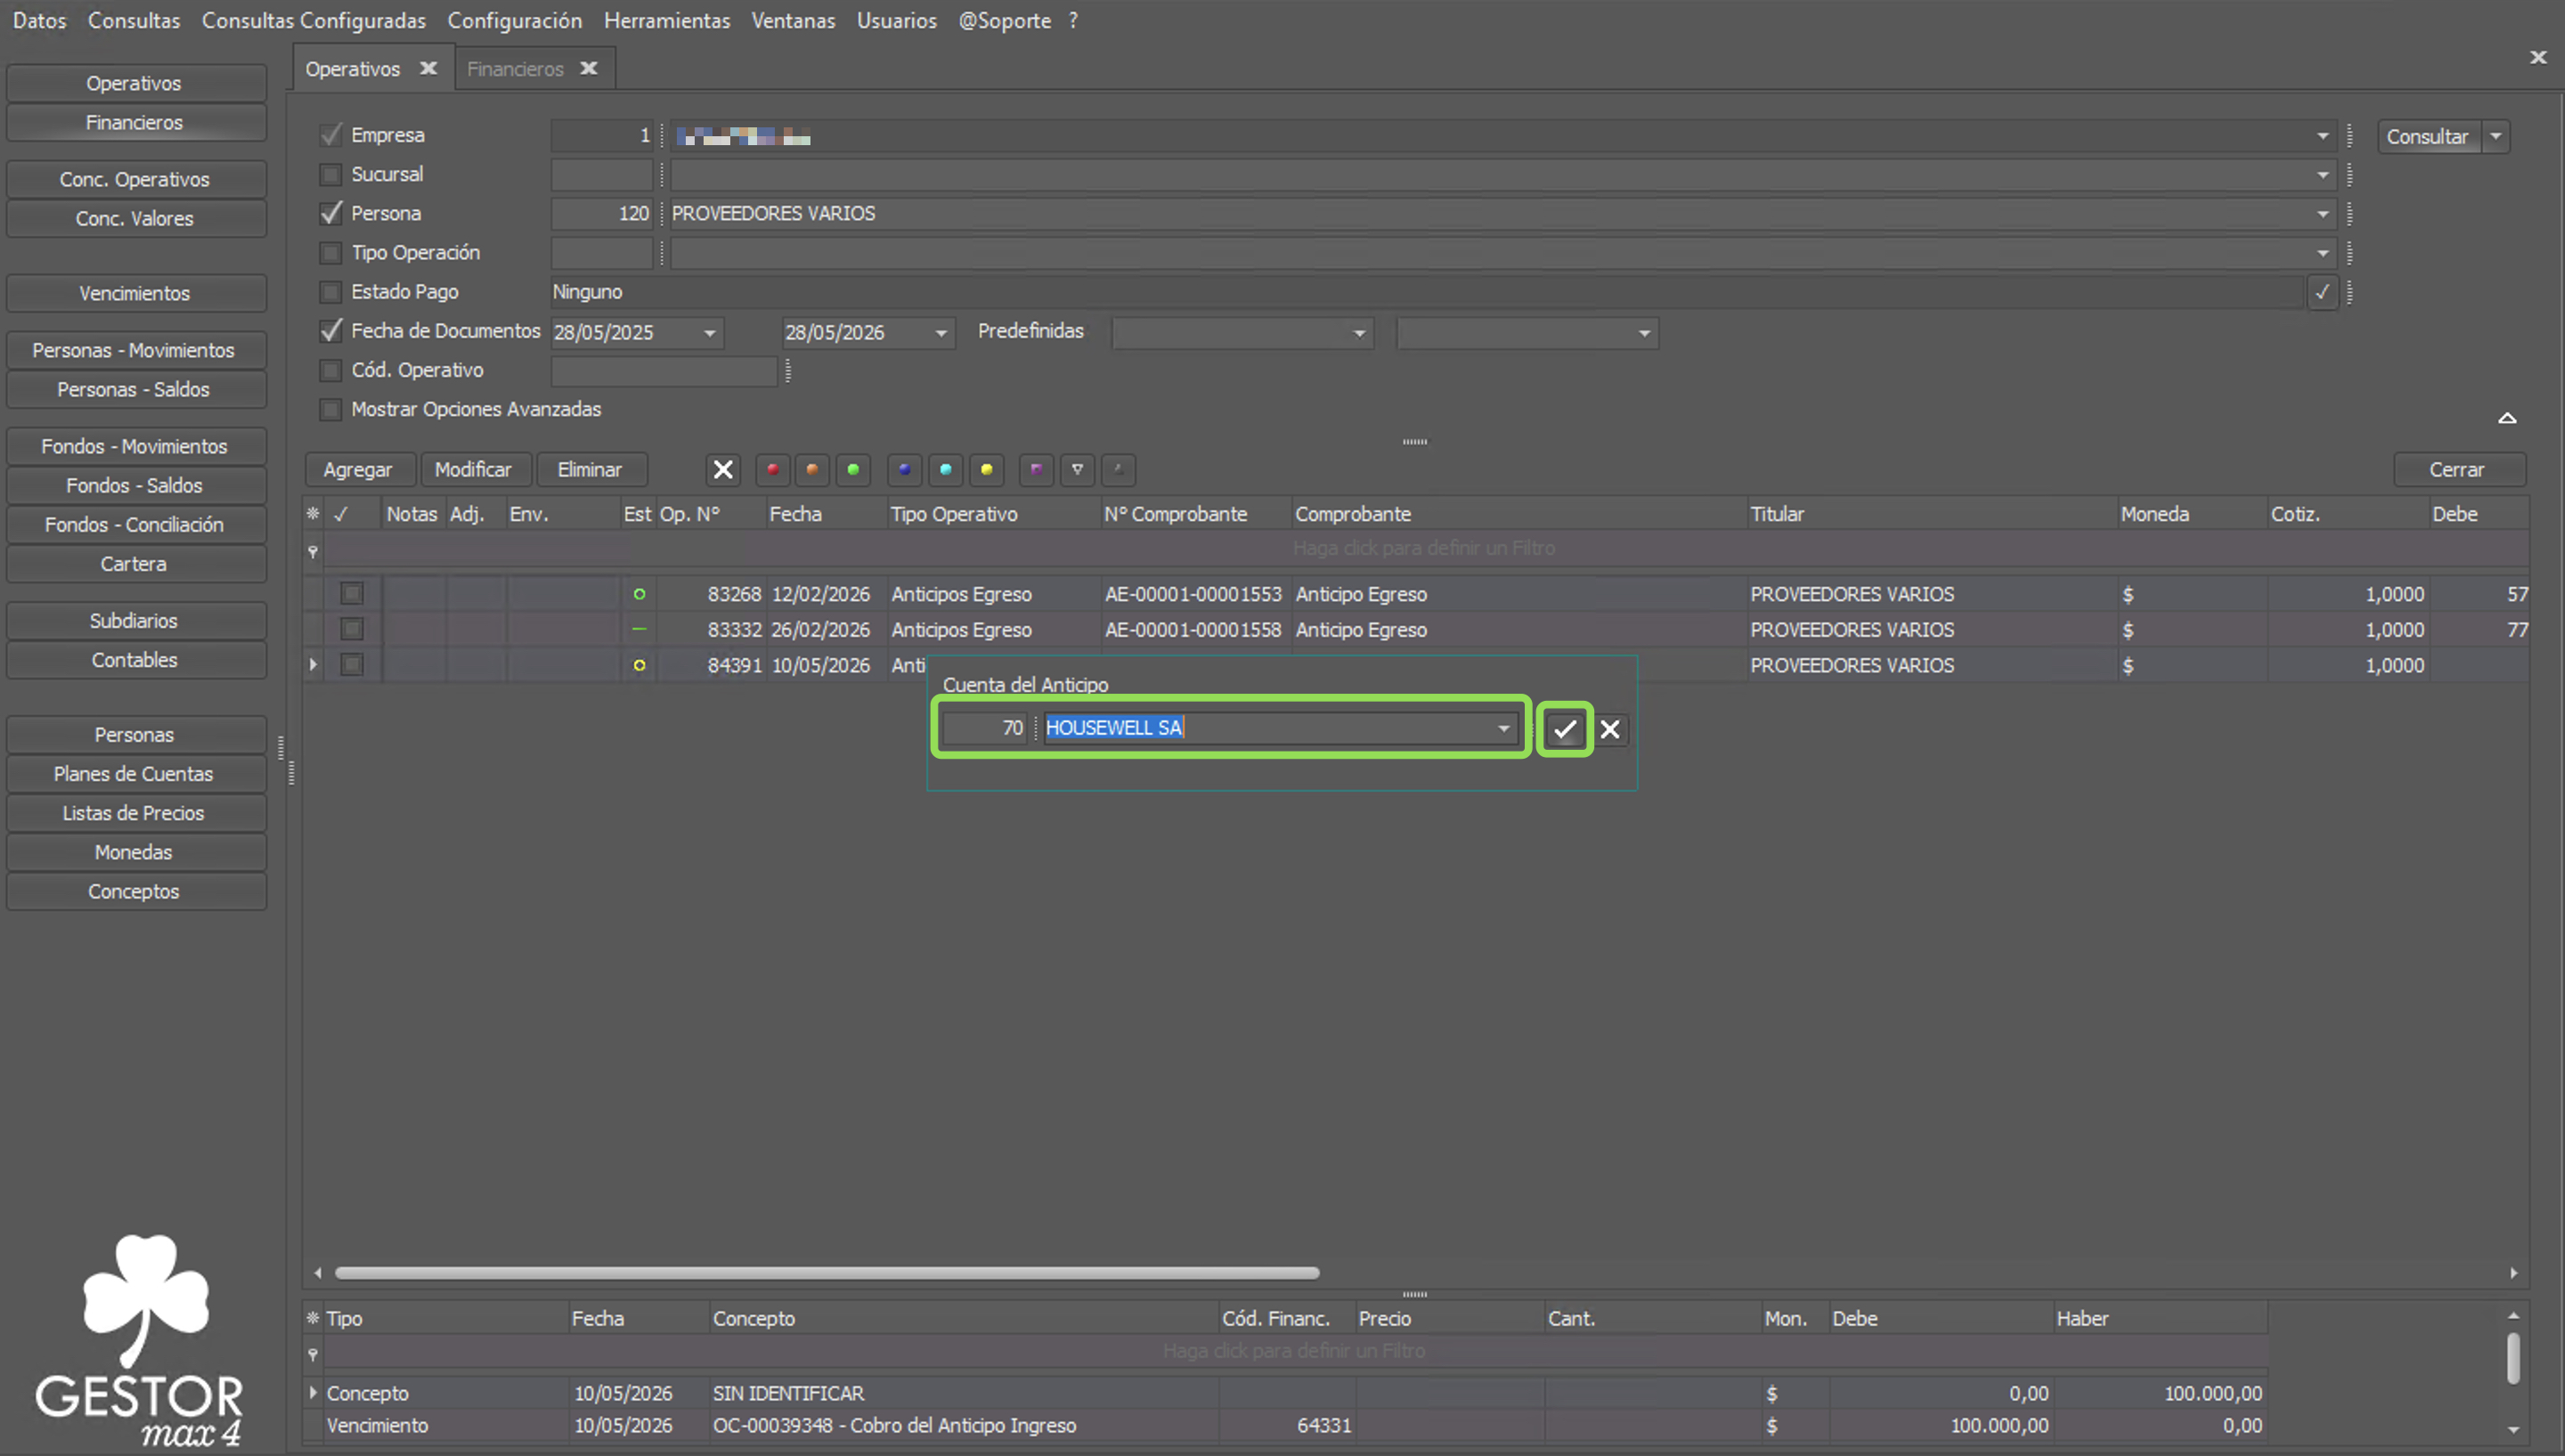Click the yellow dot color marker
The height and width of the screenshot is (1456, 2565).
(986, 469)
